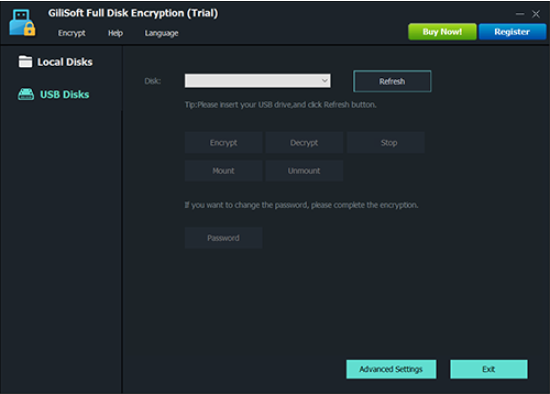Open the Language menu
This screenshot has height=394, width=550.
point(161,33)
